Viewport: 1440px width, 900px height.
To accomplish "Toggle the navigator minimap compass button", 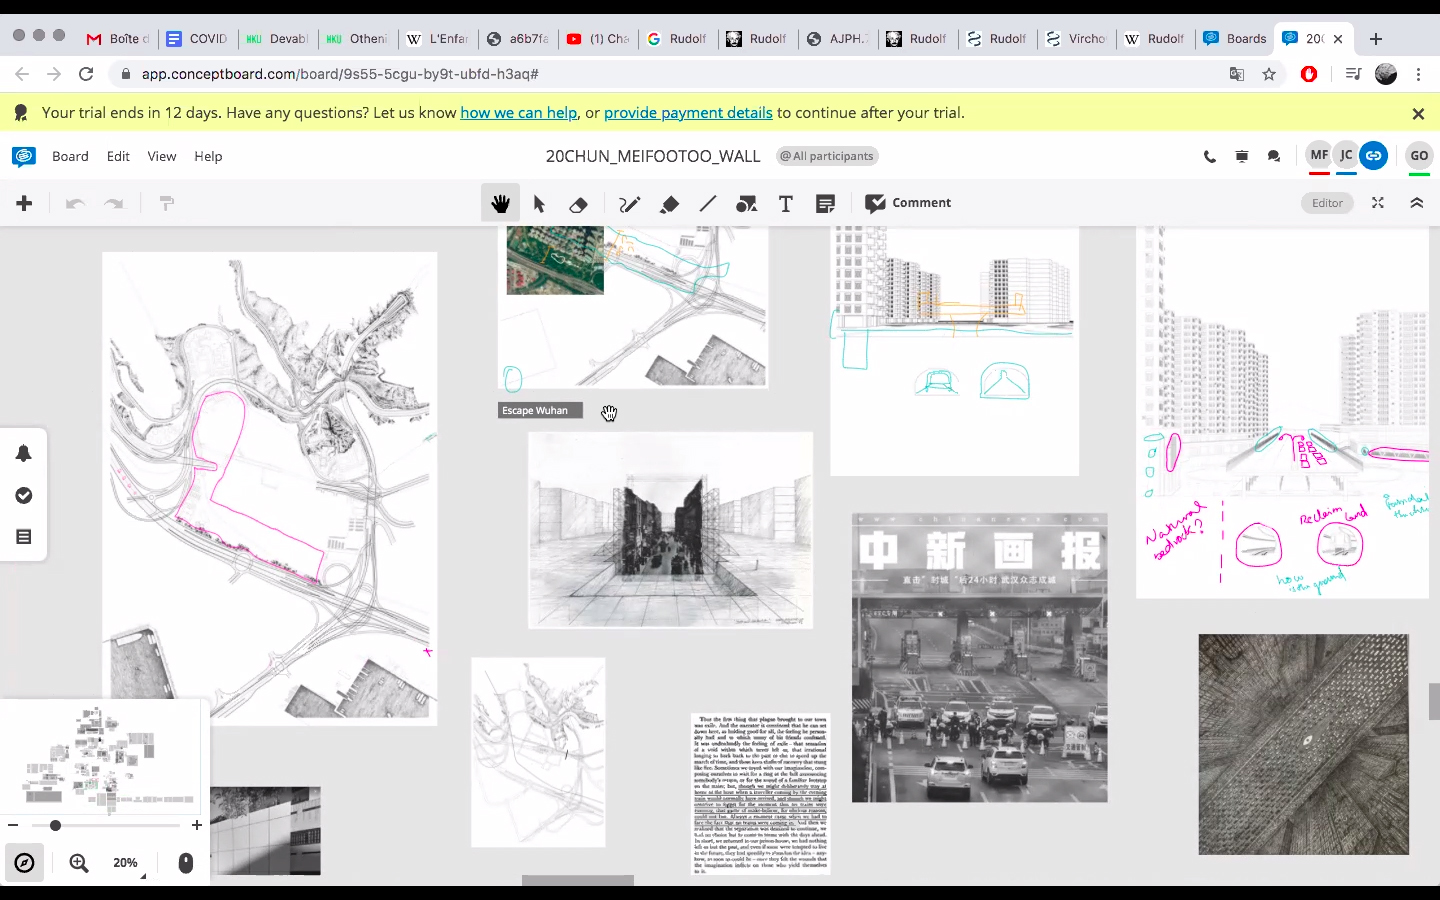I will point(25,862).
